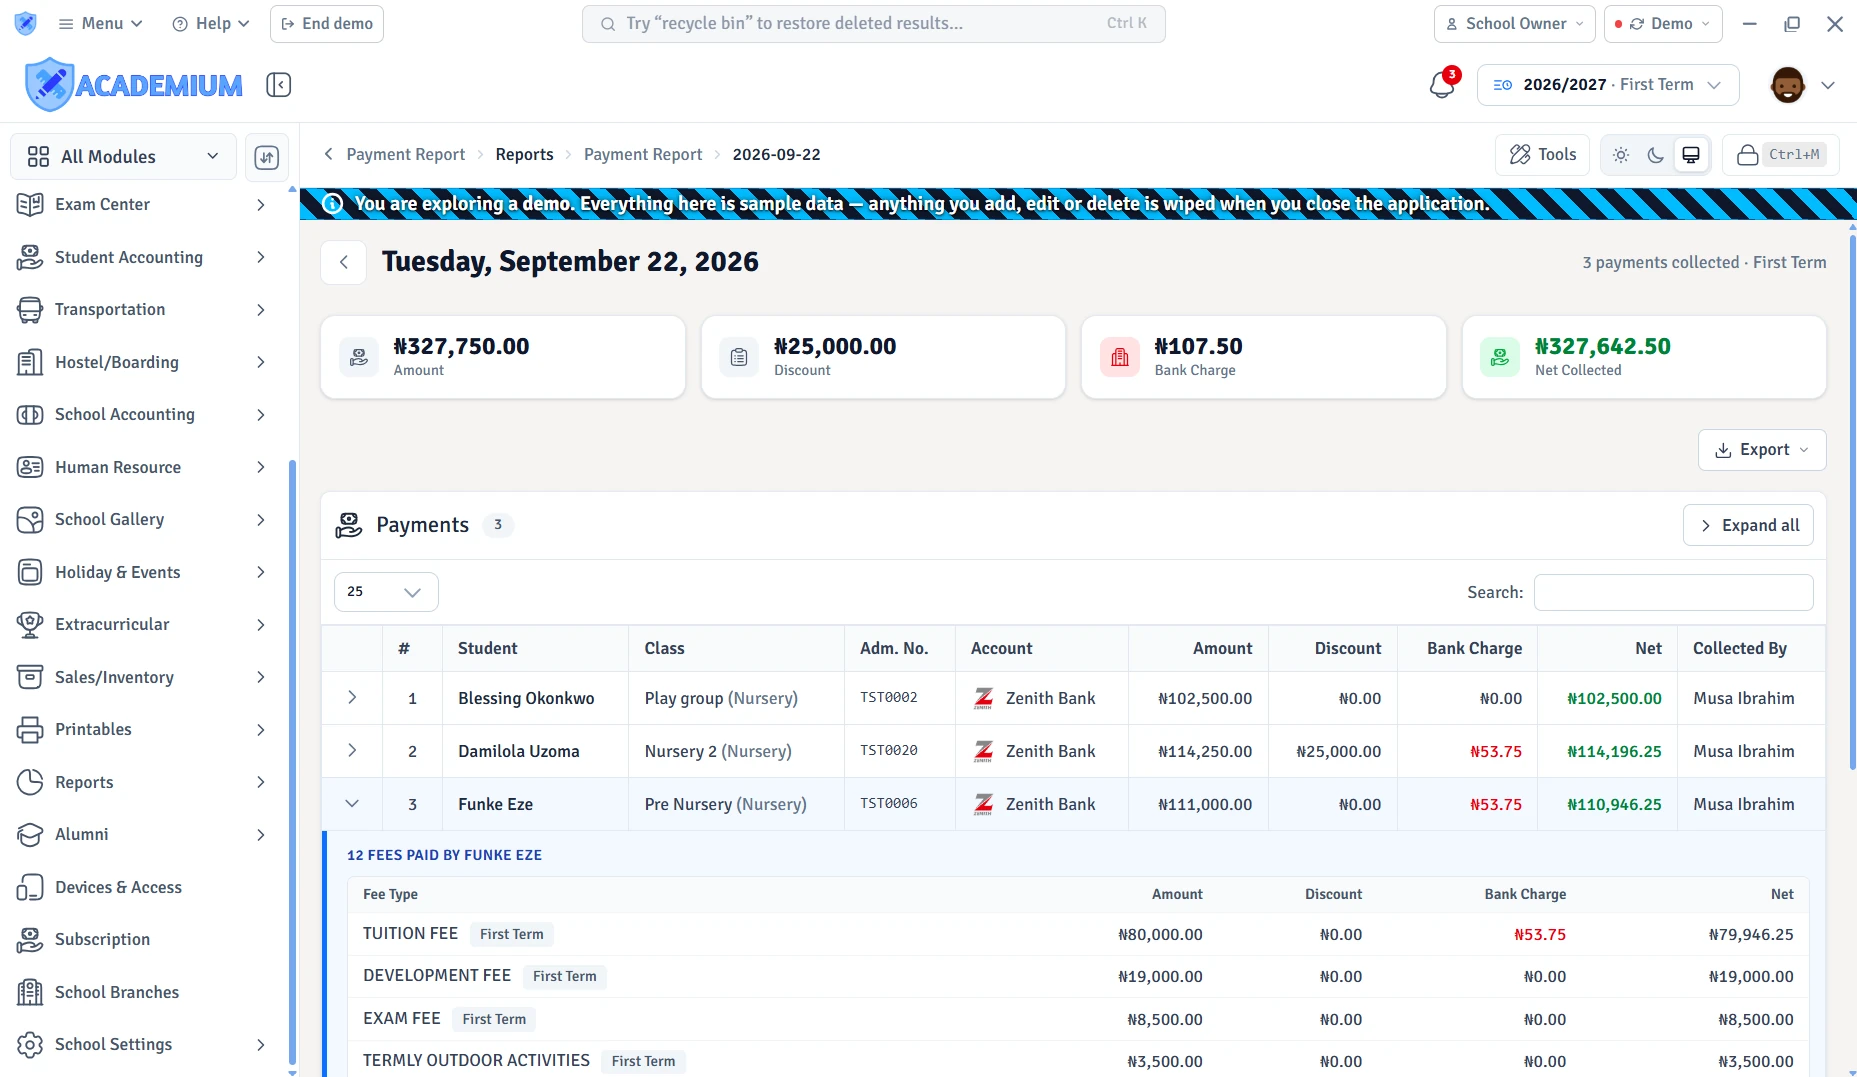1857x1077 pixels.
Task: Switch to light theme mode
Action: pyautogui.click(x=1621, y=155)
